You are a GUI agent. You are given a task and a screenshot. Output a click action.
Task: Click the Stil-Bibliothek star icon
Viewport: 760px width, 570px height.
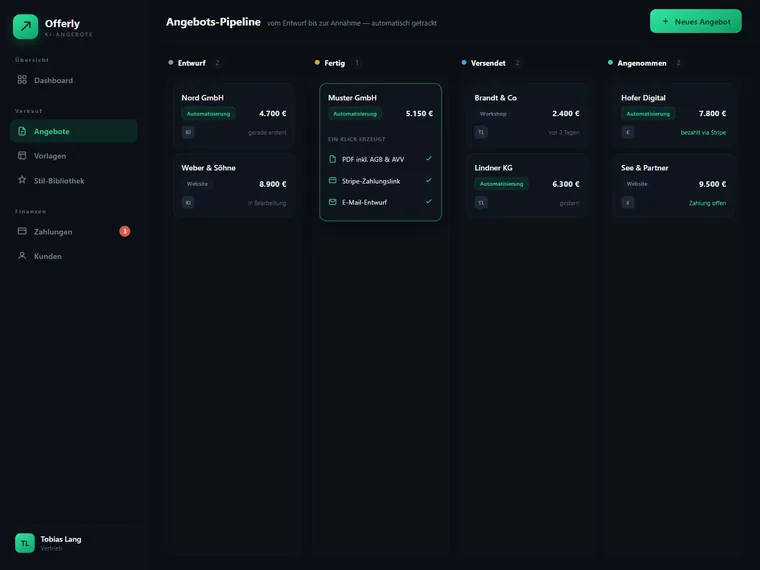point(22,180)
